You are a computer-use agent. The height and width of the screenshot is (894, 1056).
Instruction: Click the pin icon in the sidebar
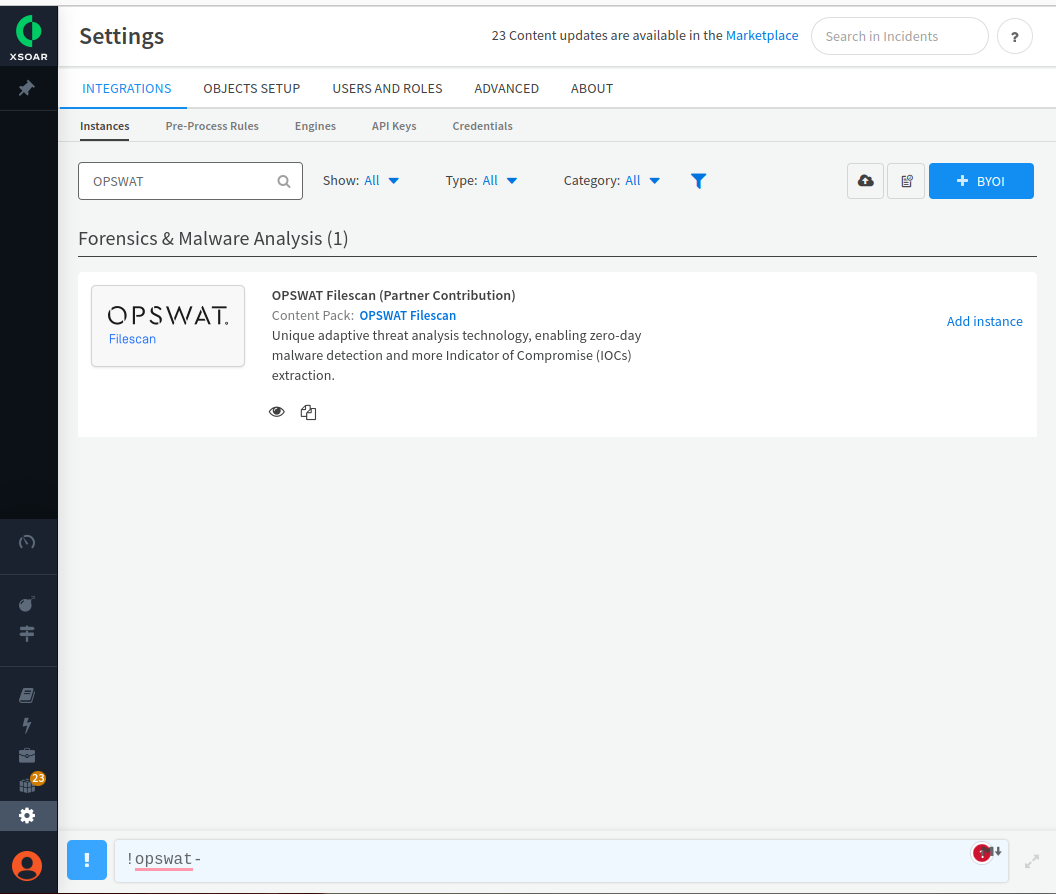pos(27,88)
